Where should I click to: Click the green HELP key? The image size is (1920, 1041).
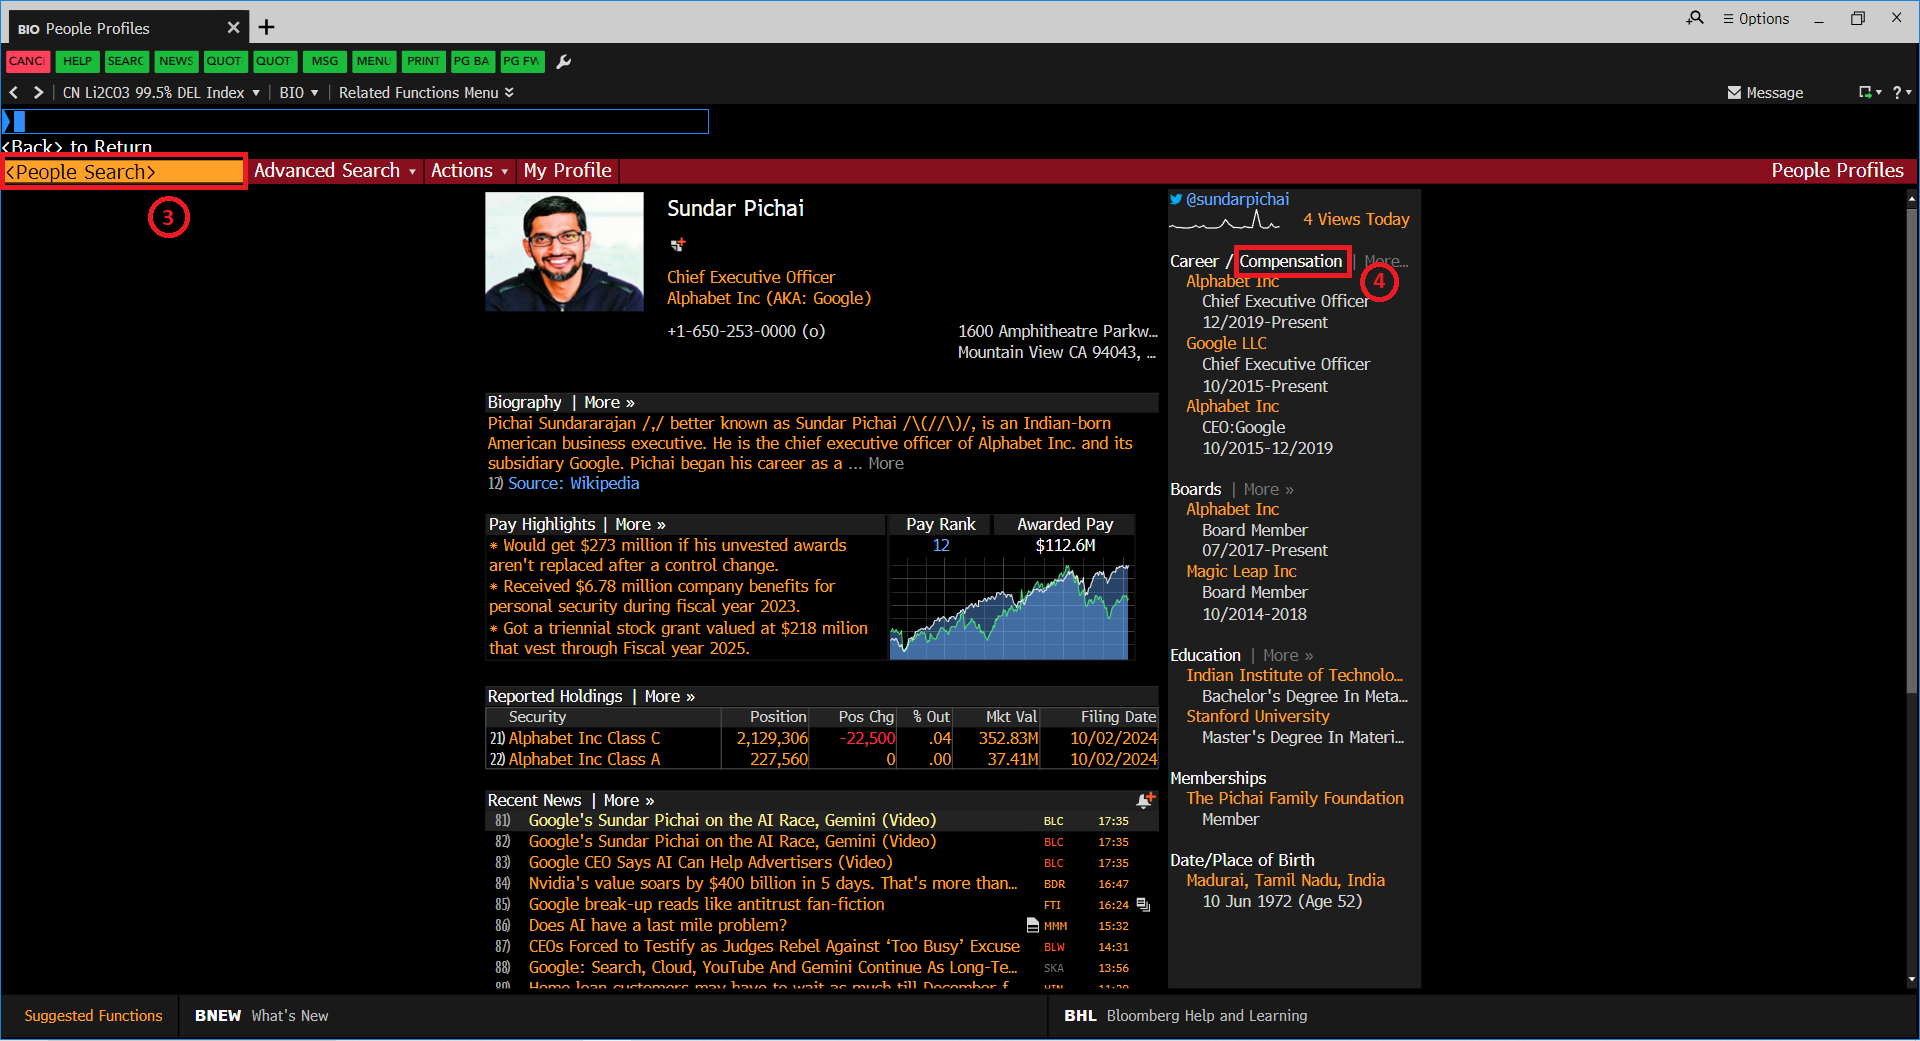77,62
